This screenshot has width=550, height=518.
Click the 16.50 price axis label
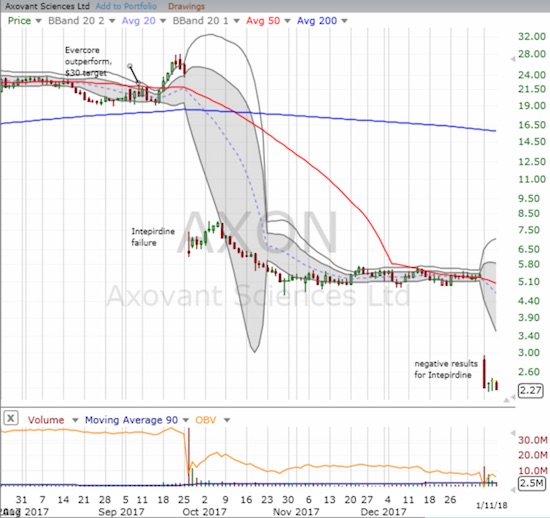[x=532, y=125]
